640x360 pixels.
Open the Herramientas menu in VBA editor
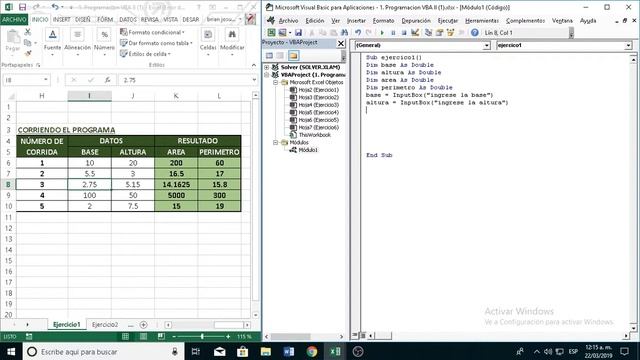(x=482, y=20)
